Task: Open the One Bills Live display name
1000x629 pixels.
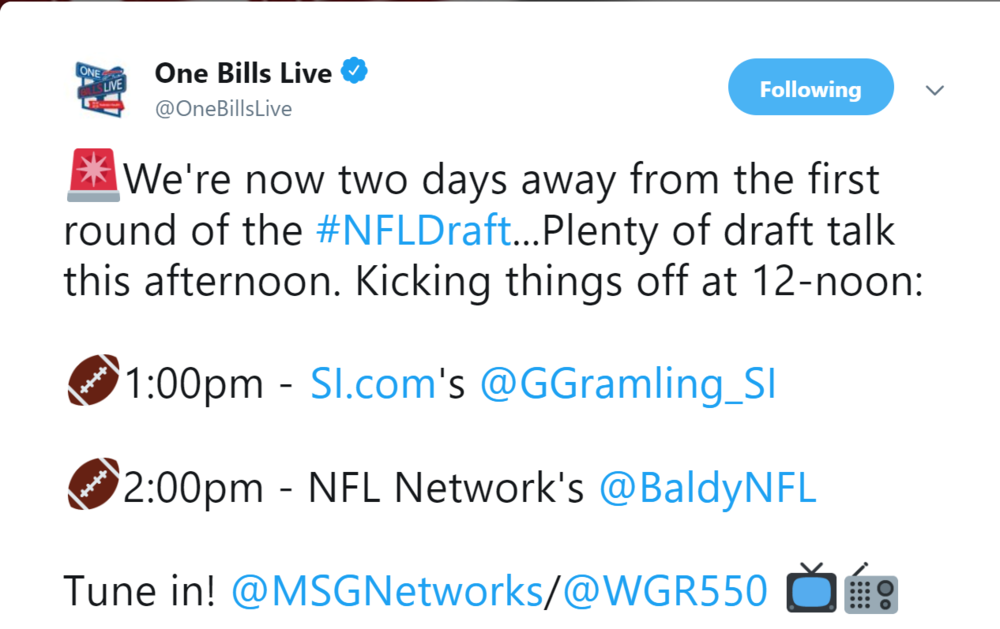Action: (243, 73)
